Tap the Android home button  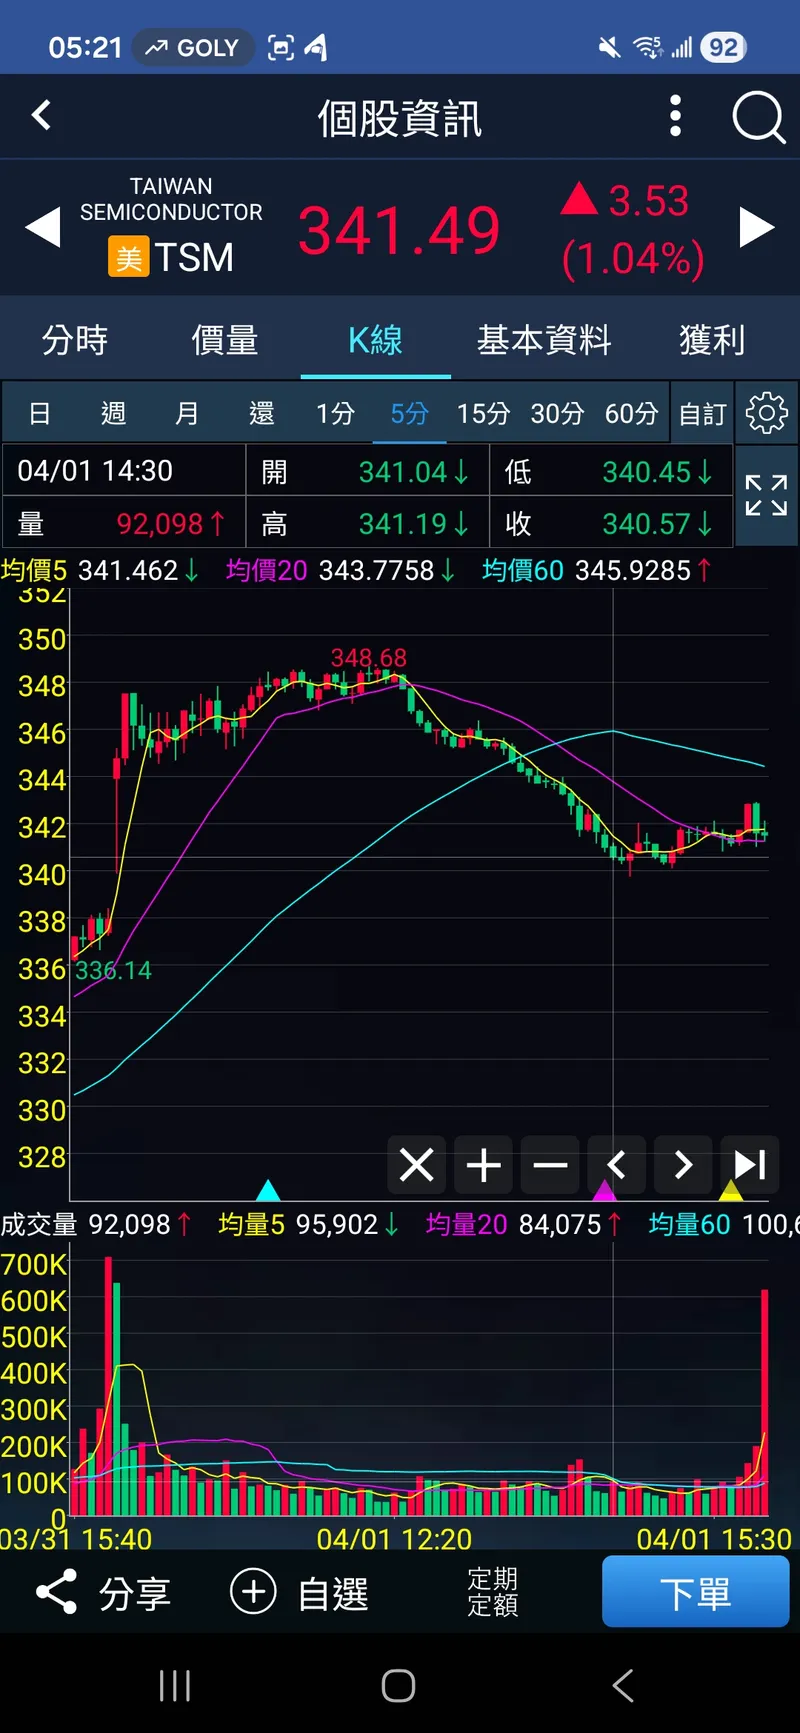coord(398,1685)
